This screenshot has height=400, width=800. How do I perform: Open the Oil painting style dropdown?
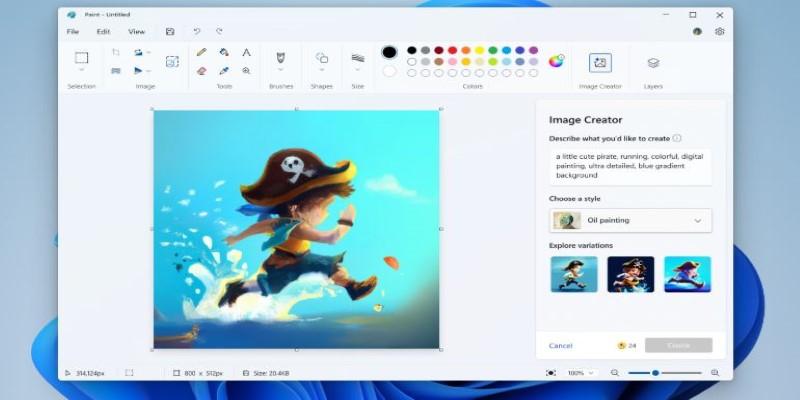(630, 220)
